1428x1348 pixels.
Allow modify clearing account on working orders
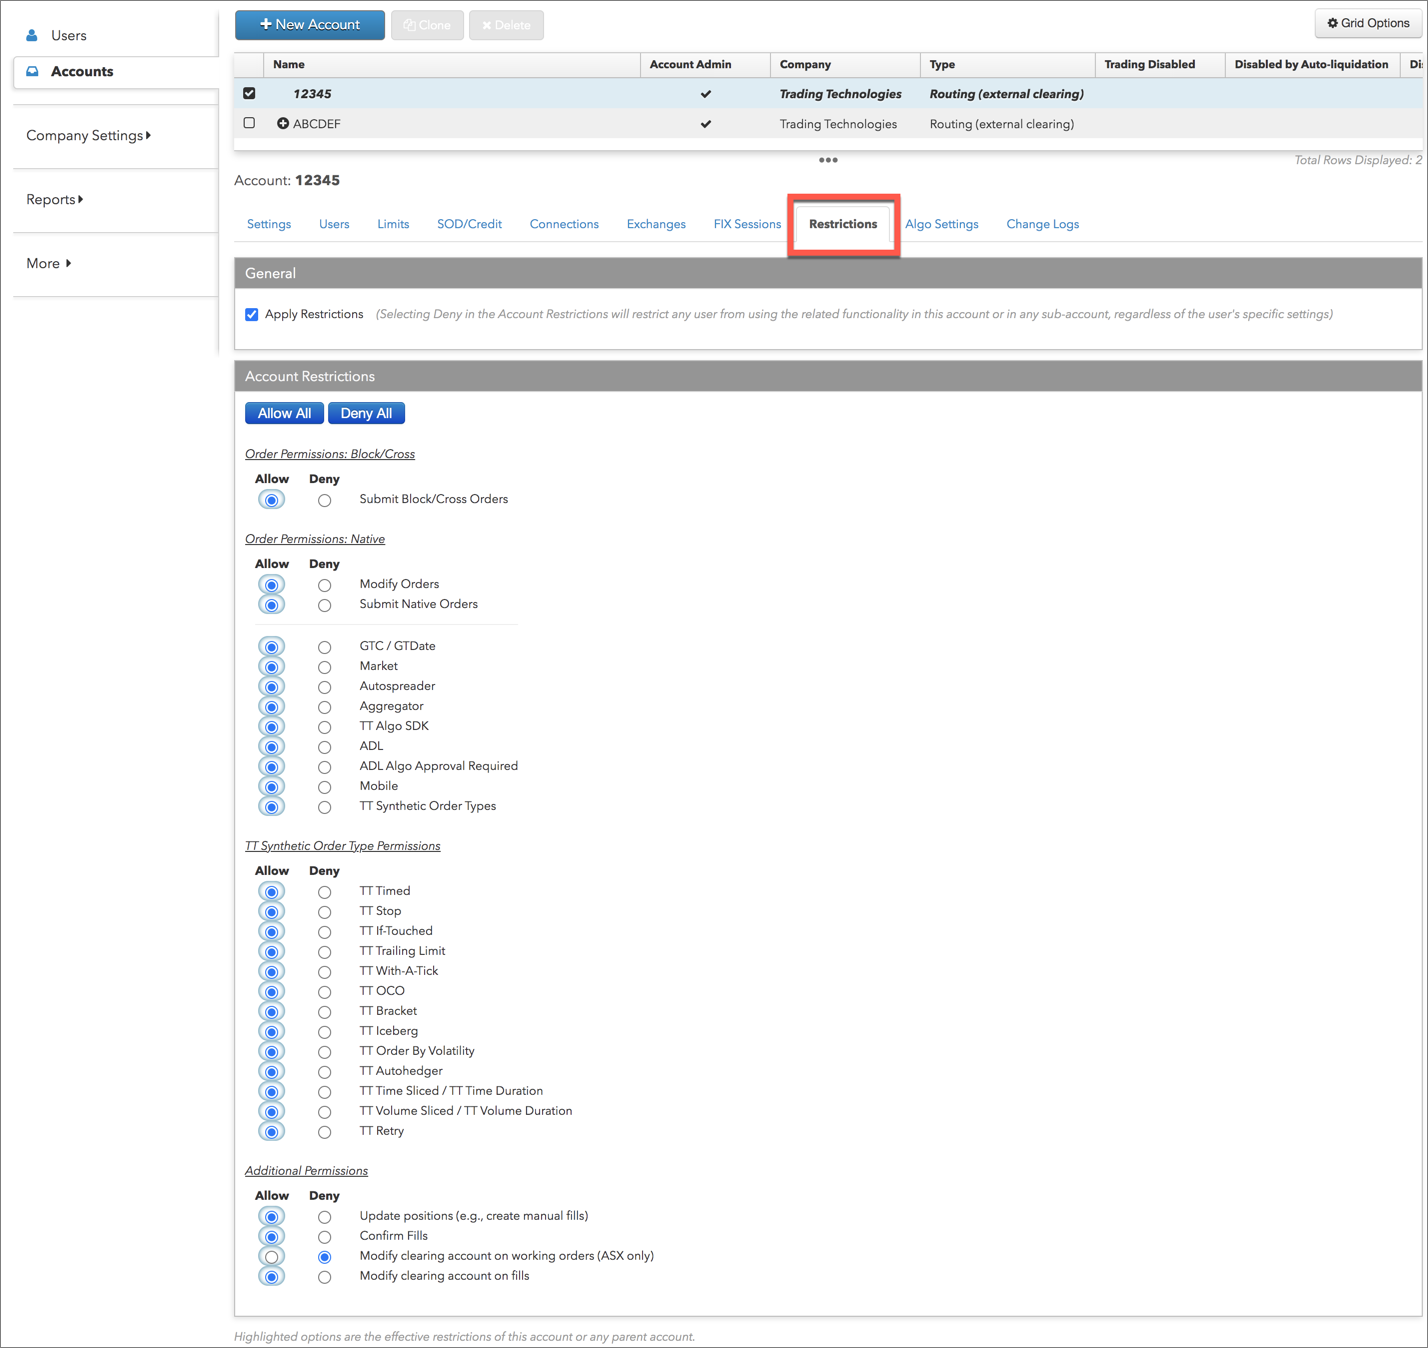coord(271,1257)
